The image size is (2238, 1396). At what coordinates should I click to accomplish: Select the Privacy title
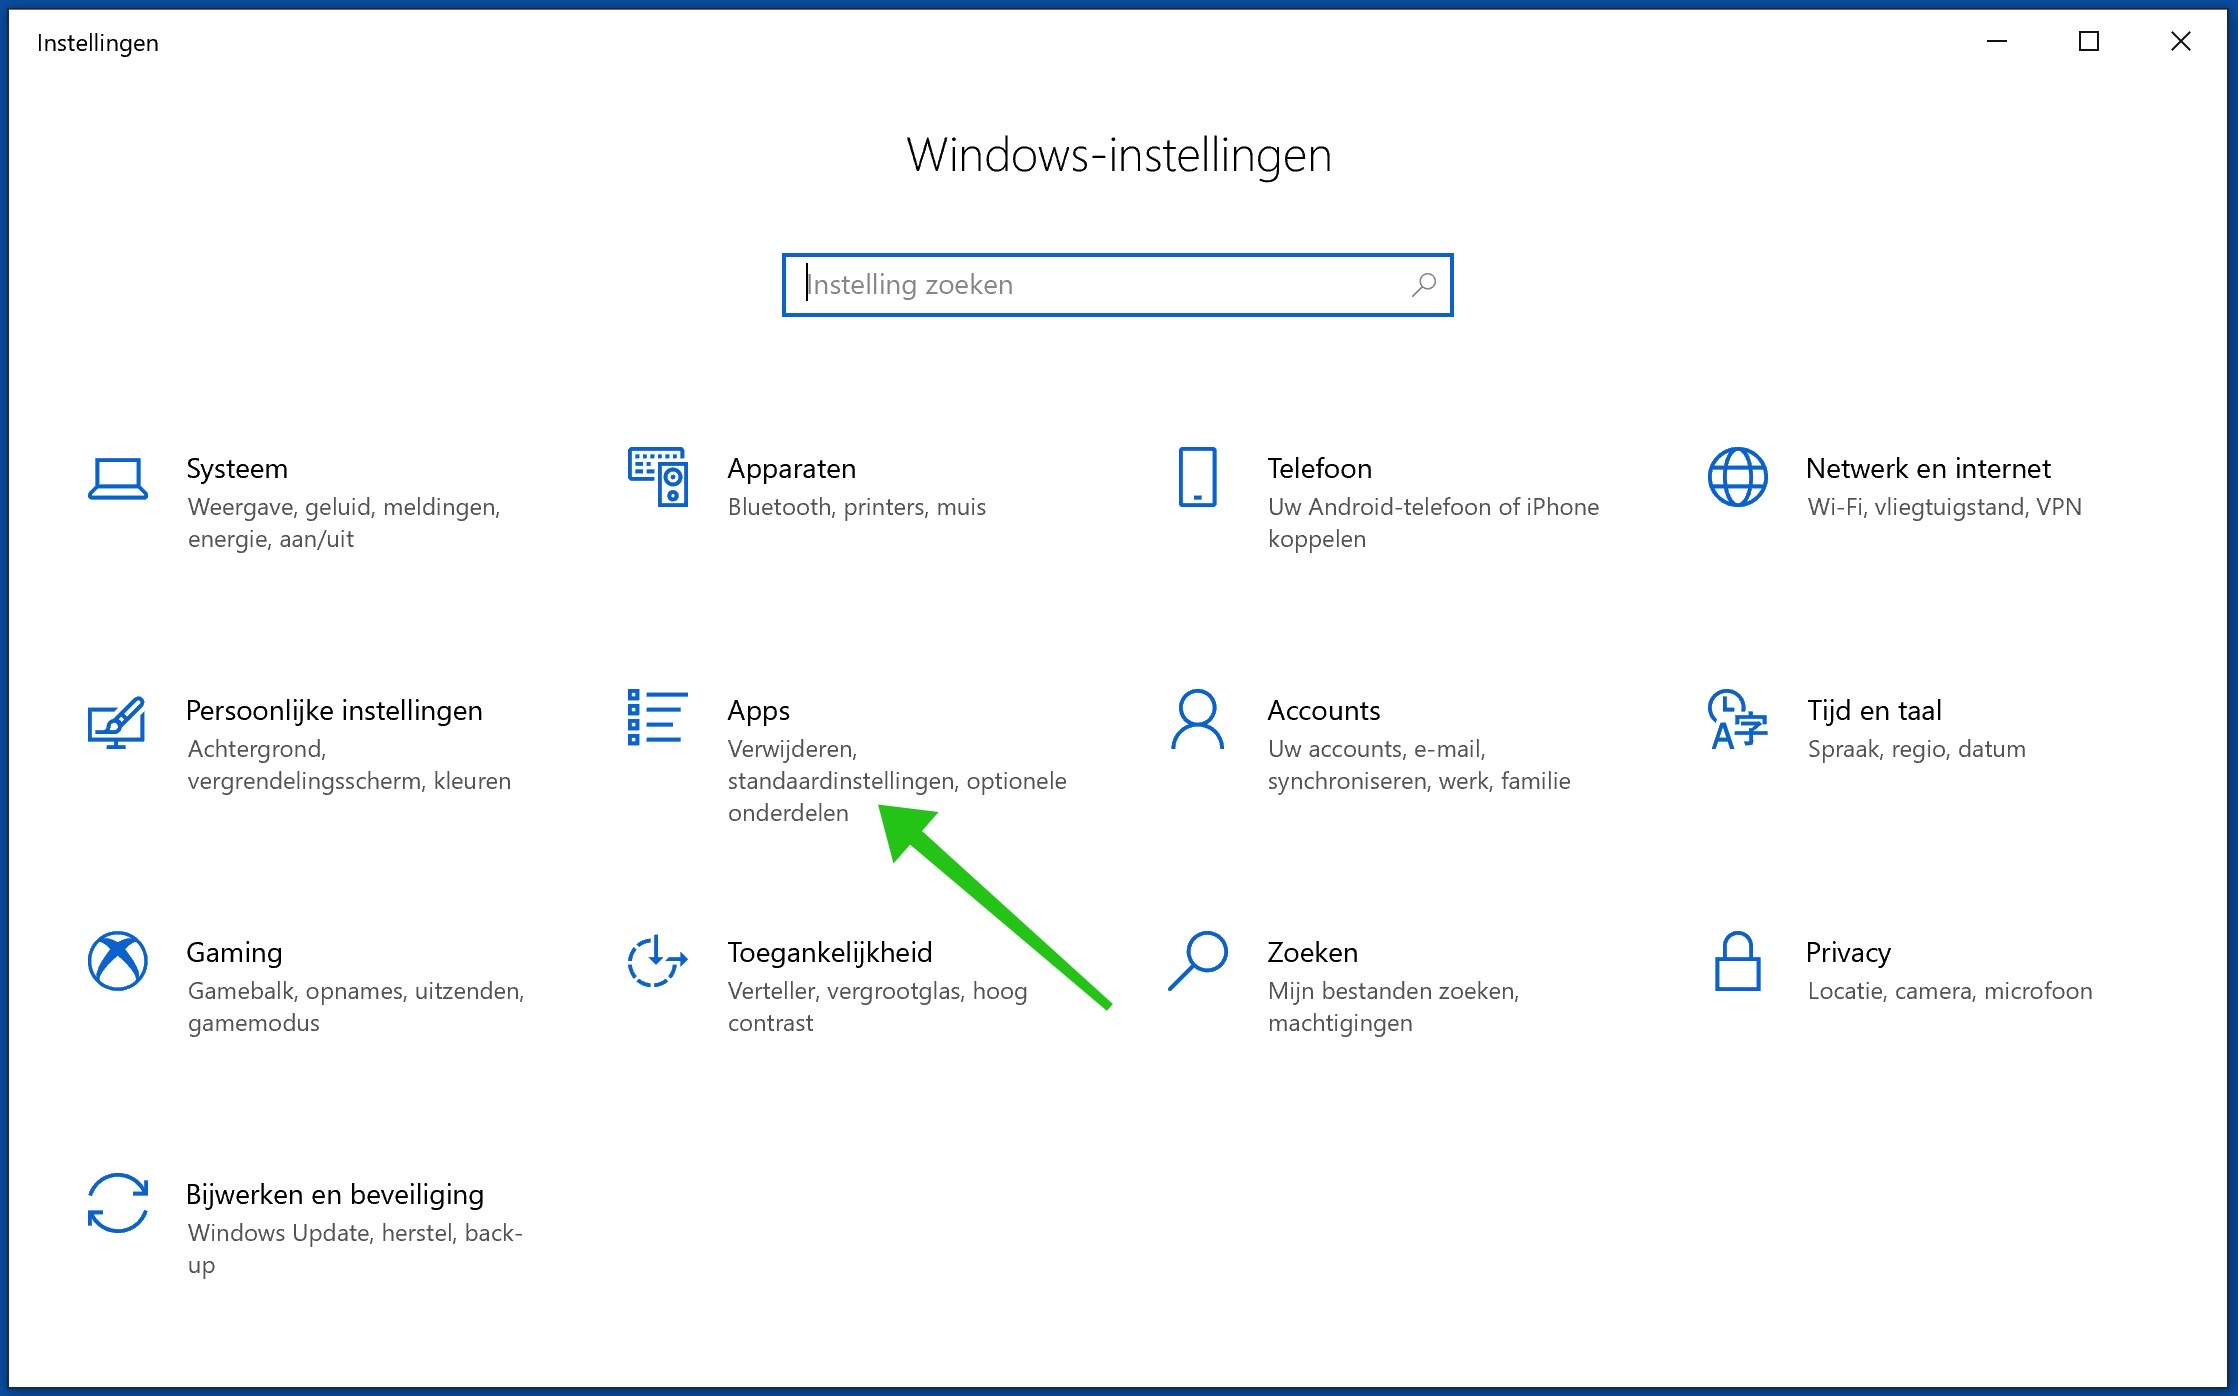point(1849,952)
